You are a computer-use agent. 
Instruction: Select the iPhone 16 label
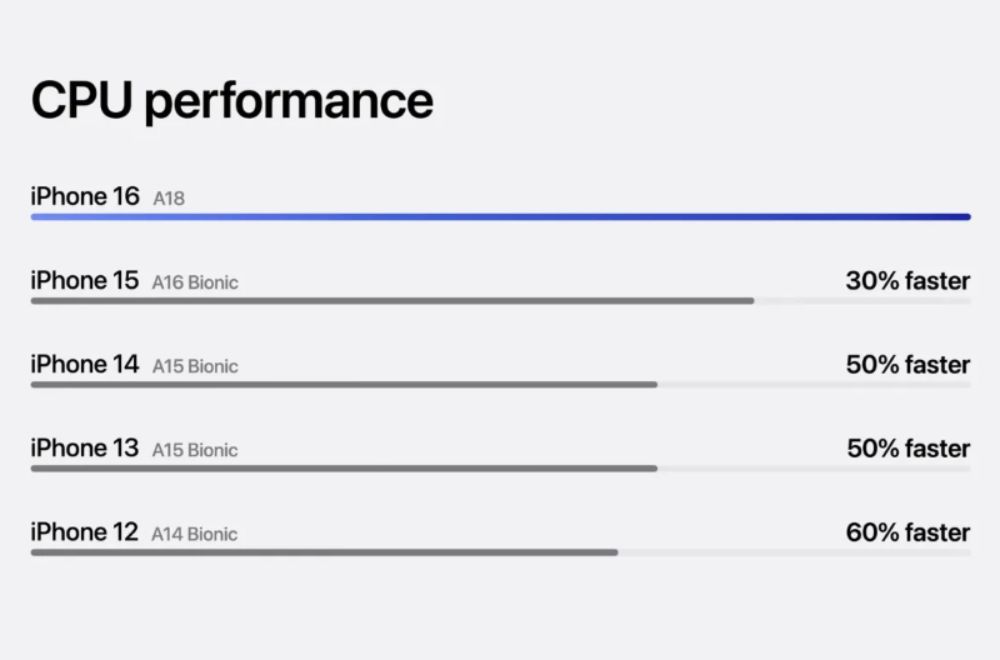85,197
